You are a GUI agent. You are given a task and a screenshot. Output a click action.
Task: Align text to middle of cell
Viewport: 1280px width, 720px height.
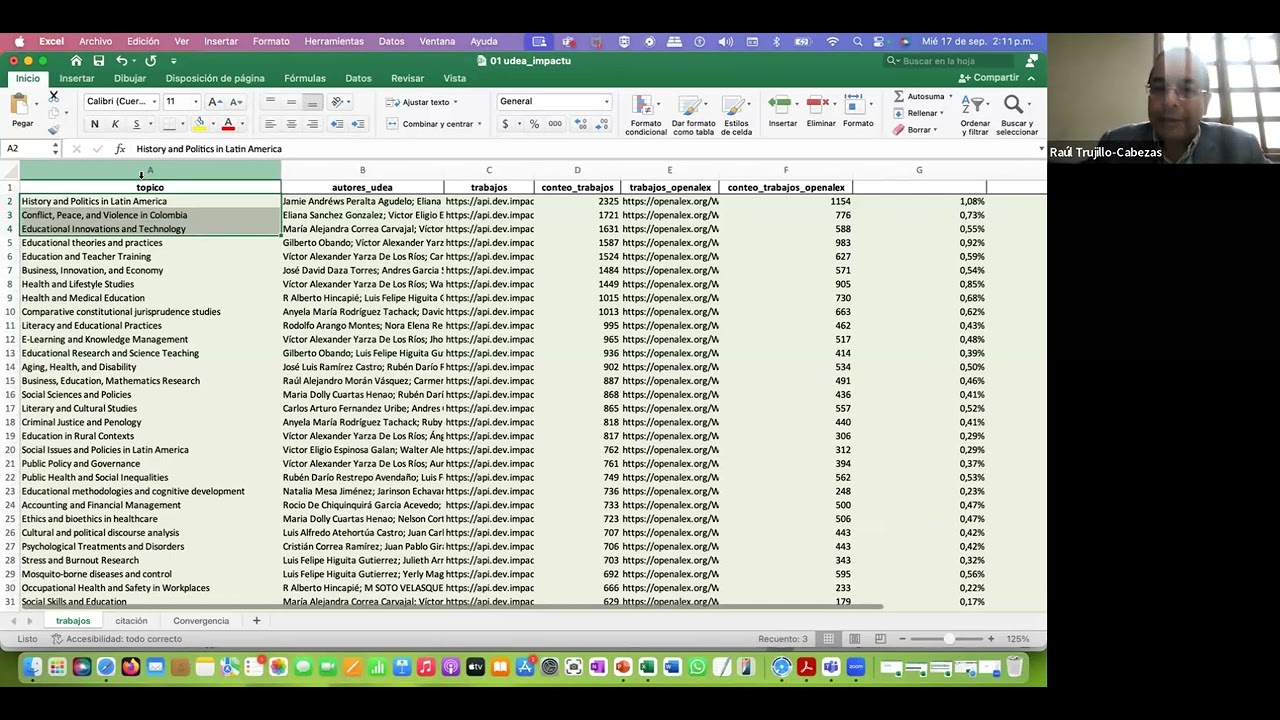(291, 102)
